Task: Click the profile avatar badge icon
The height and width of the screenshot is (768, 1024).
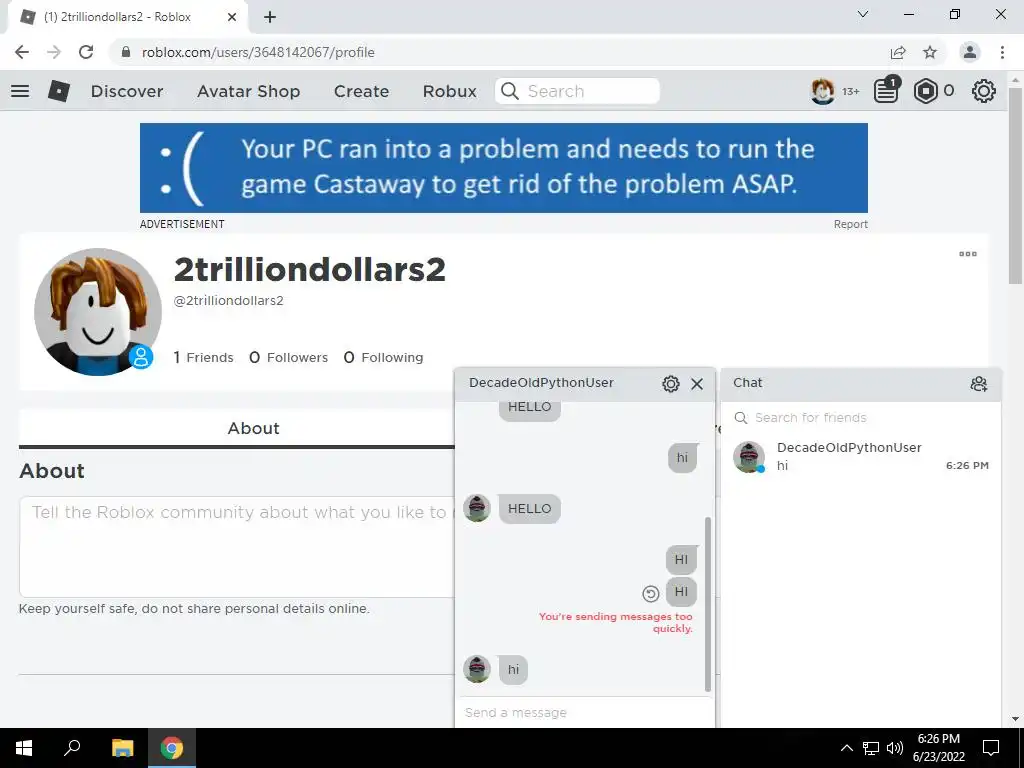Action: pos(141,357)
